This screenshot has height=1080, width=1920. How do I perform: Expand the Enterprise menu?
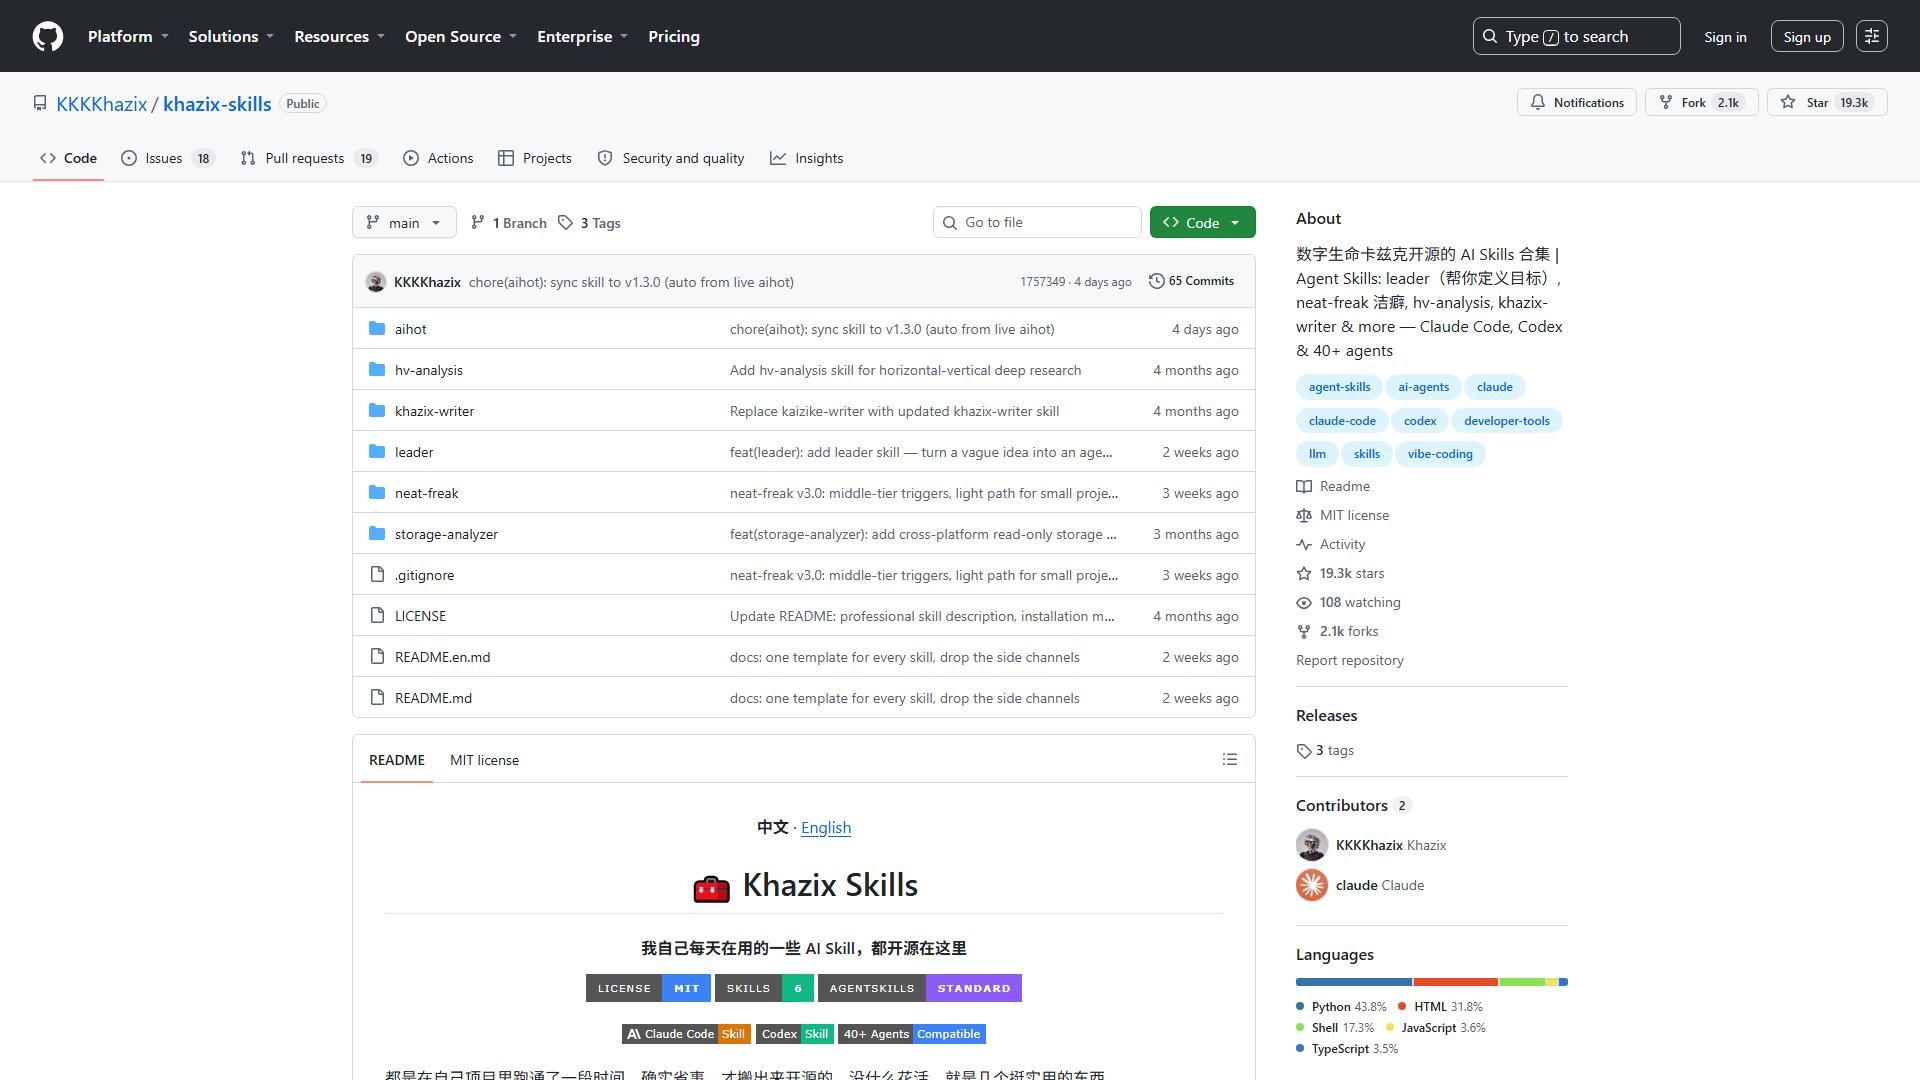click(582, 36)
